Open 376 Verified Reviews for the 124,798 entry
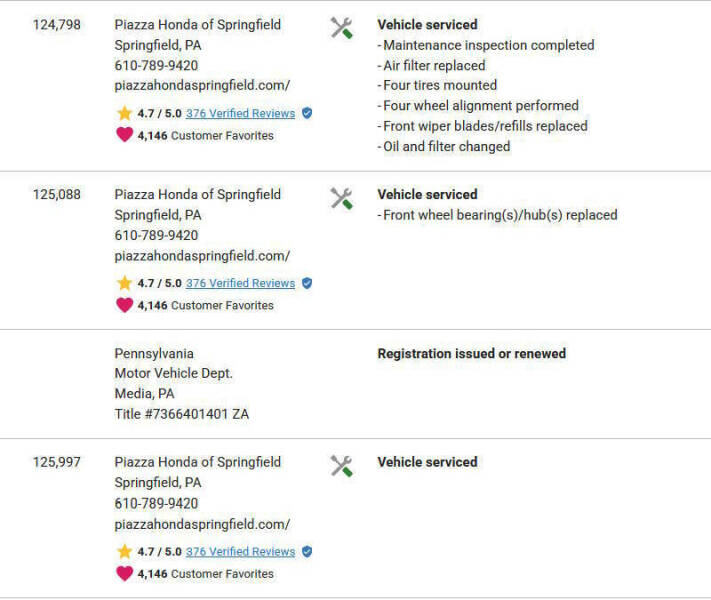Screen dimensions: 711x600 pos(240,113)
